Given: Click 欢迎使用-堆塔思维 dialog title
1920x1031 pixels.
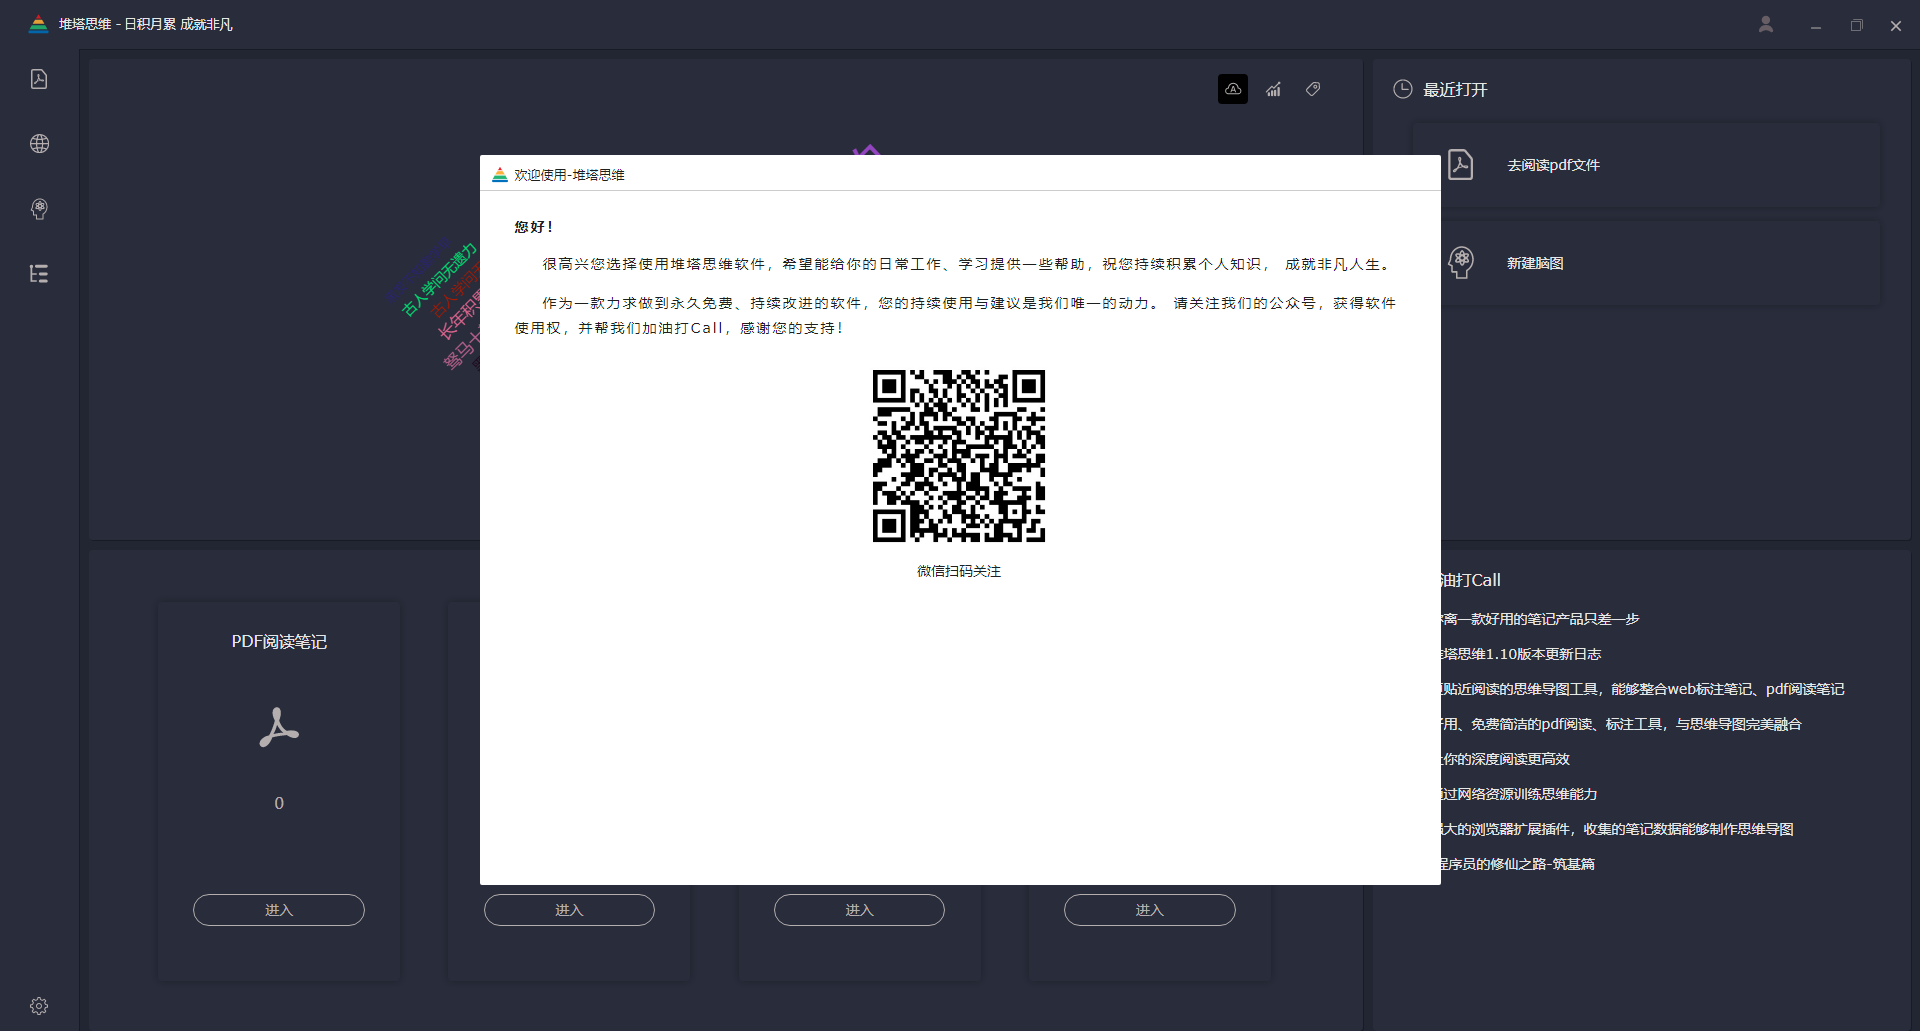Looking at the screenshot, I should 569,175.
